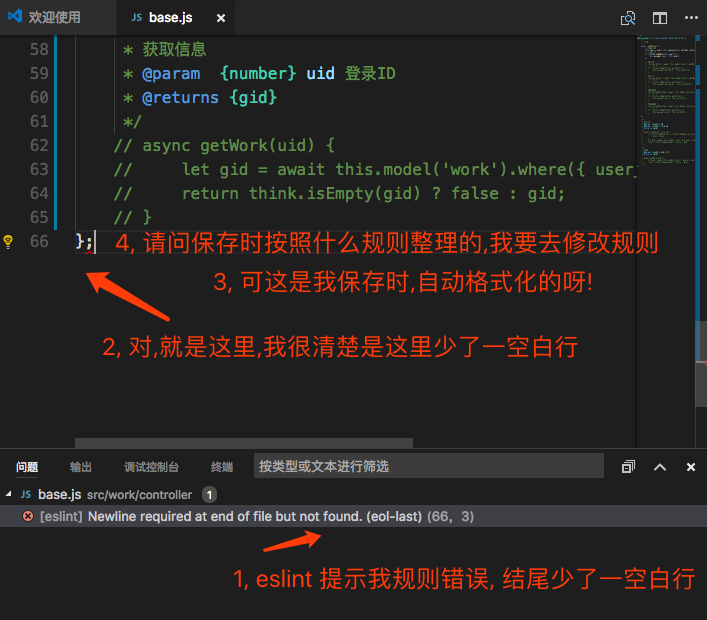Viewport: 707px width, 620px height.
Task: Click the horizontal scrollbar of the editor
Action: click(243, 442)
